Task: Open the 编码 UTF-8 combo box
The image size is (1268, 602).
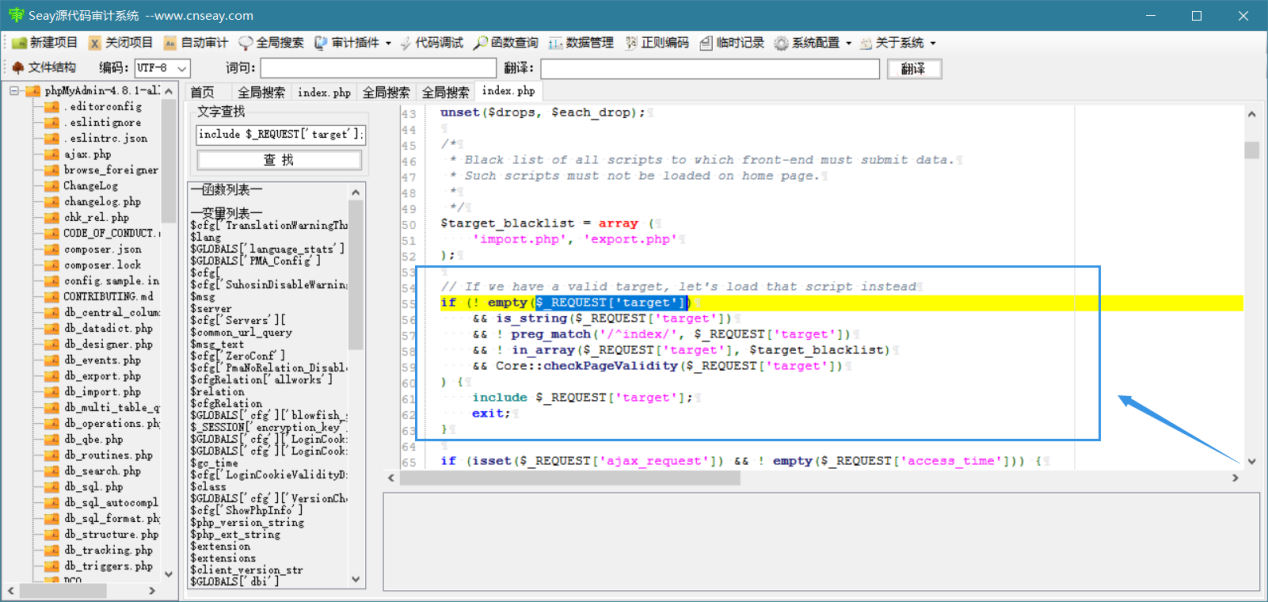Action: coord(162,68)
